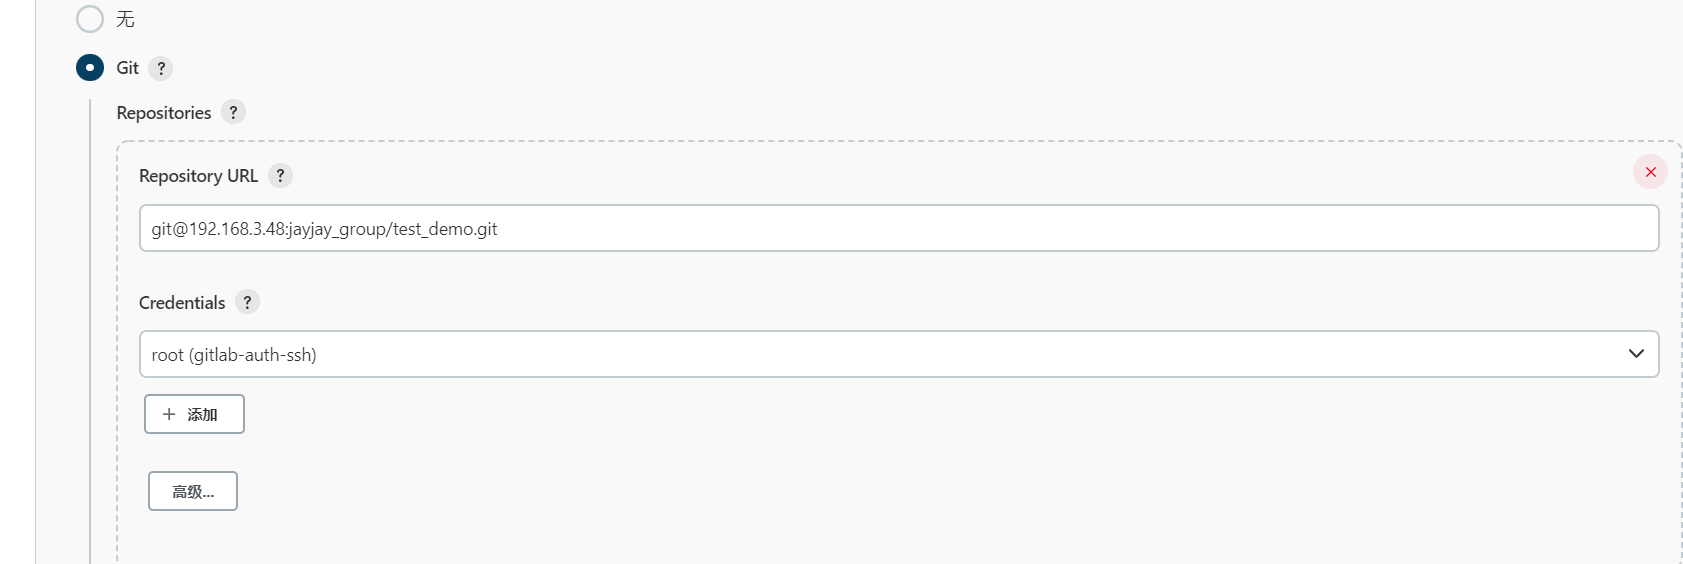Open Repository URL help icon
The width and height of the screenshot is (1683, 564).
click(x=280, y=176)
